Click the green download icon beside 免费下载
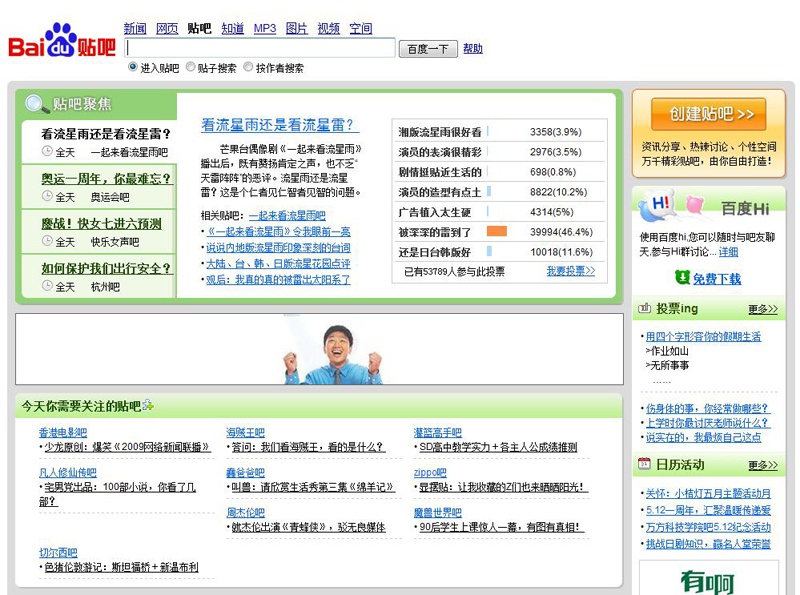 (x=682, y=277)
